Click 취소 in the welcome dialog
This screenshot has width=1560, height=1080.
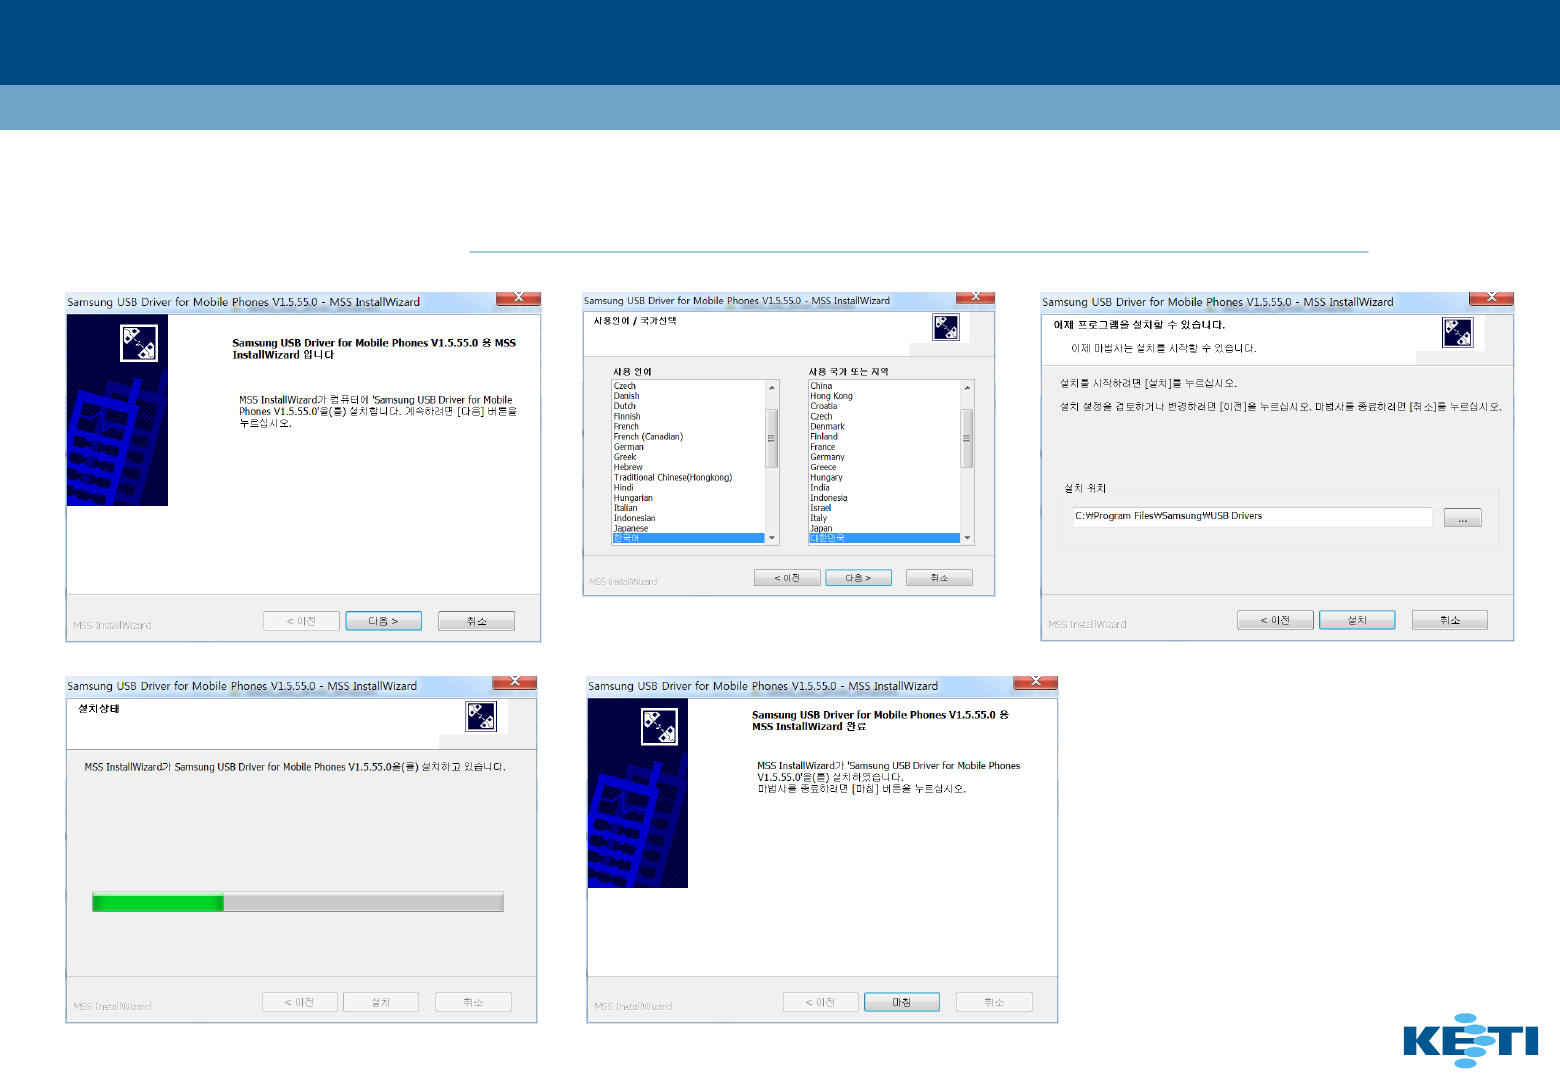476,621
